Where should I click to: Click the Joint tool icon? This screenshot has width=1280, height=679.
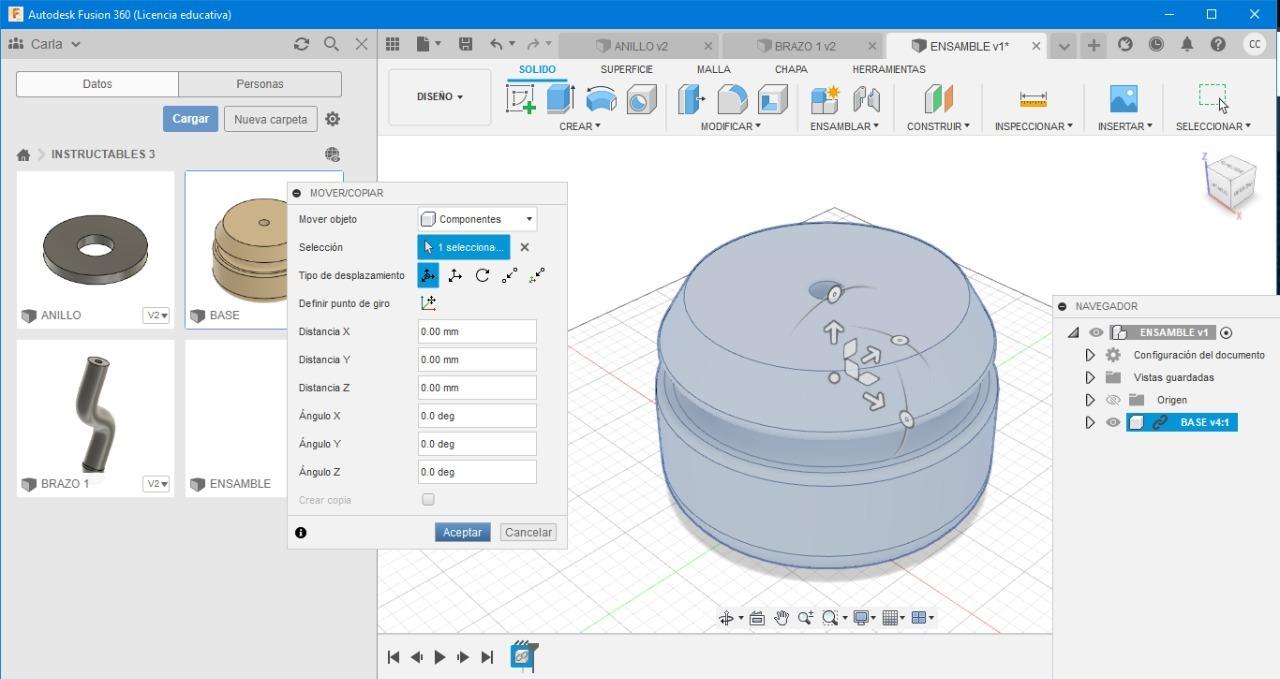coord(866,99)
